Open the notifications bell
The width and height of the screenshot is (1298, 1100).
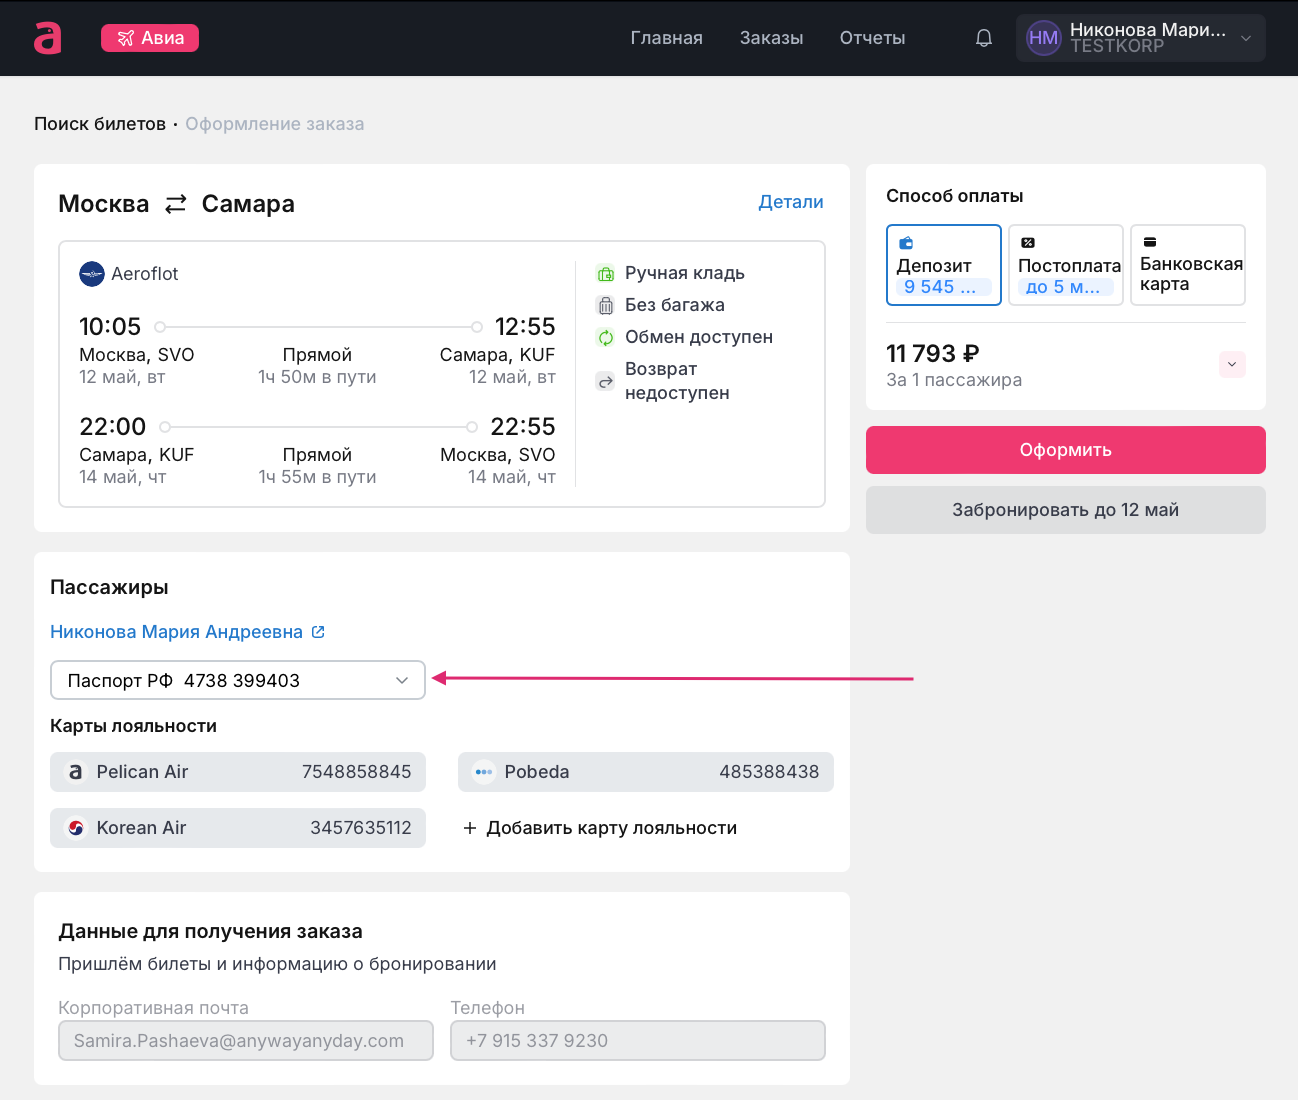[x=984, y=38]
